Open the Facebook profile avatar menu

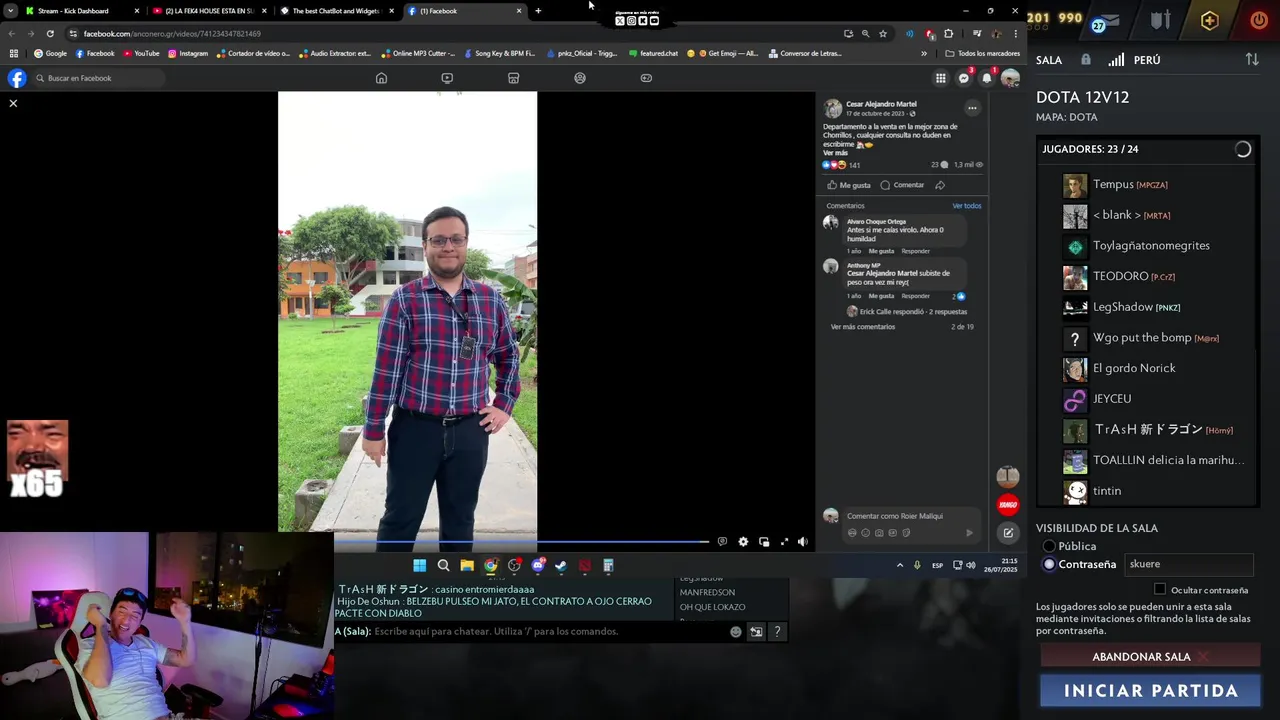coord(1010,78)
